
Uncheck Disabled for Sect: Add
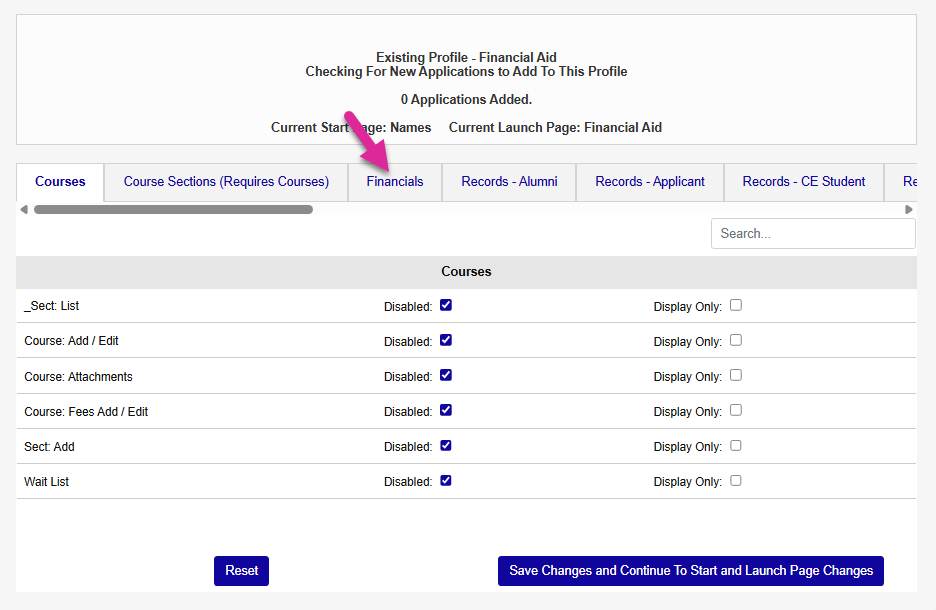pos(446,445)
